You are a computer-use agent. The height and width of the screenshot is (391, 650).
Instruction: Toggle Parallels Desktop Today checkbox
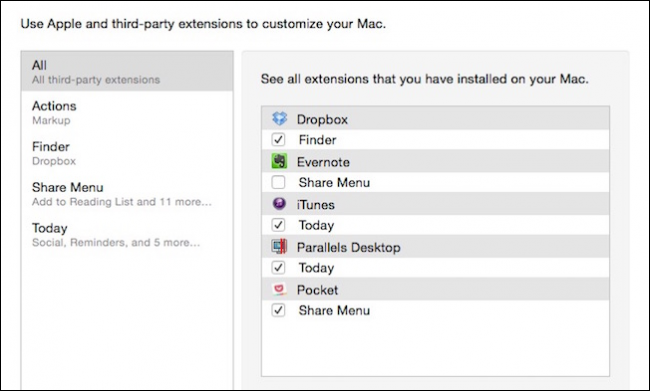[x=278, y=267]
